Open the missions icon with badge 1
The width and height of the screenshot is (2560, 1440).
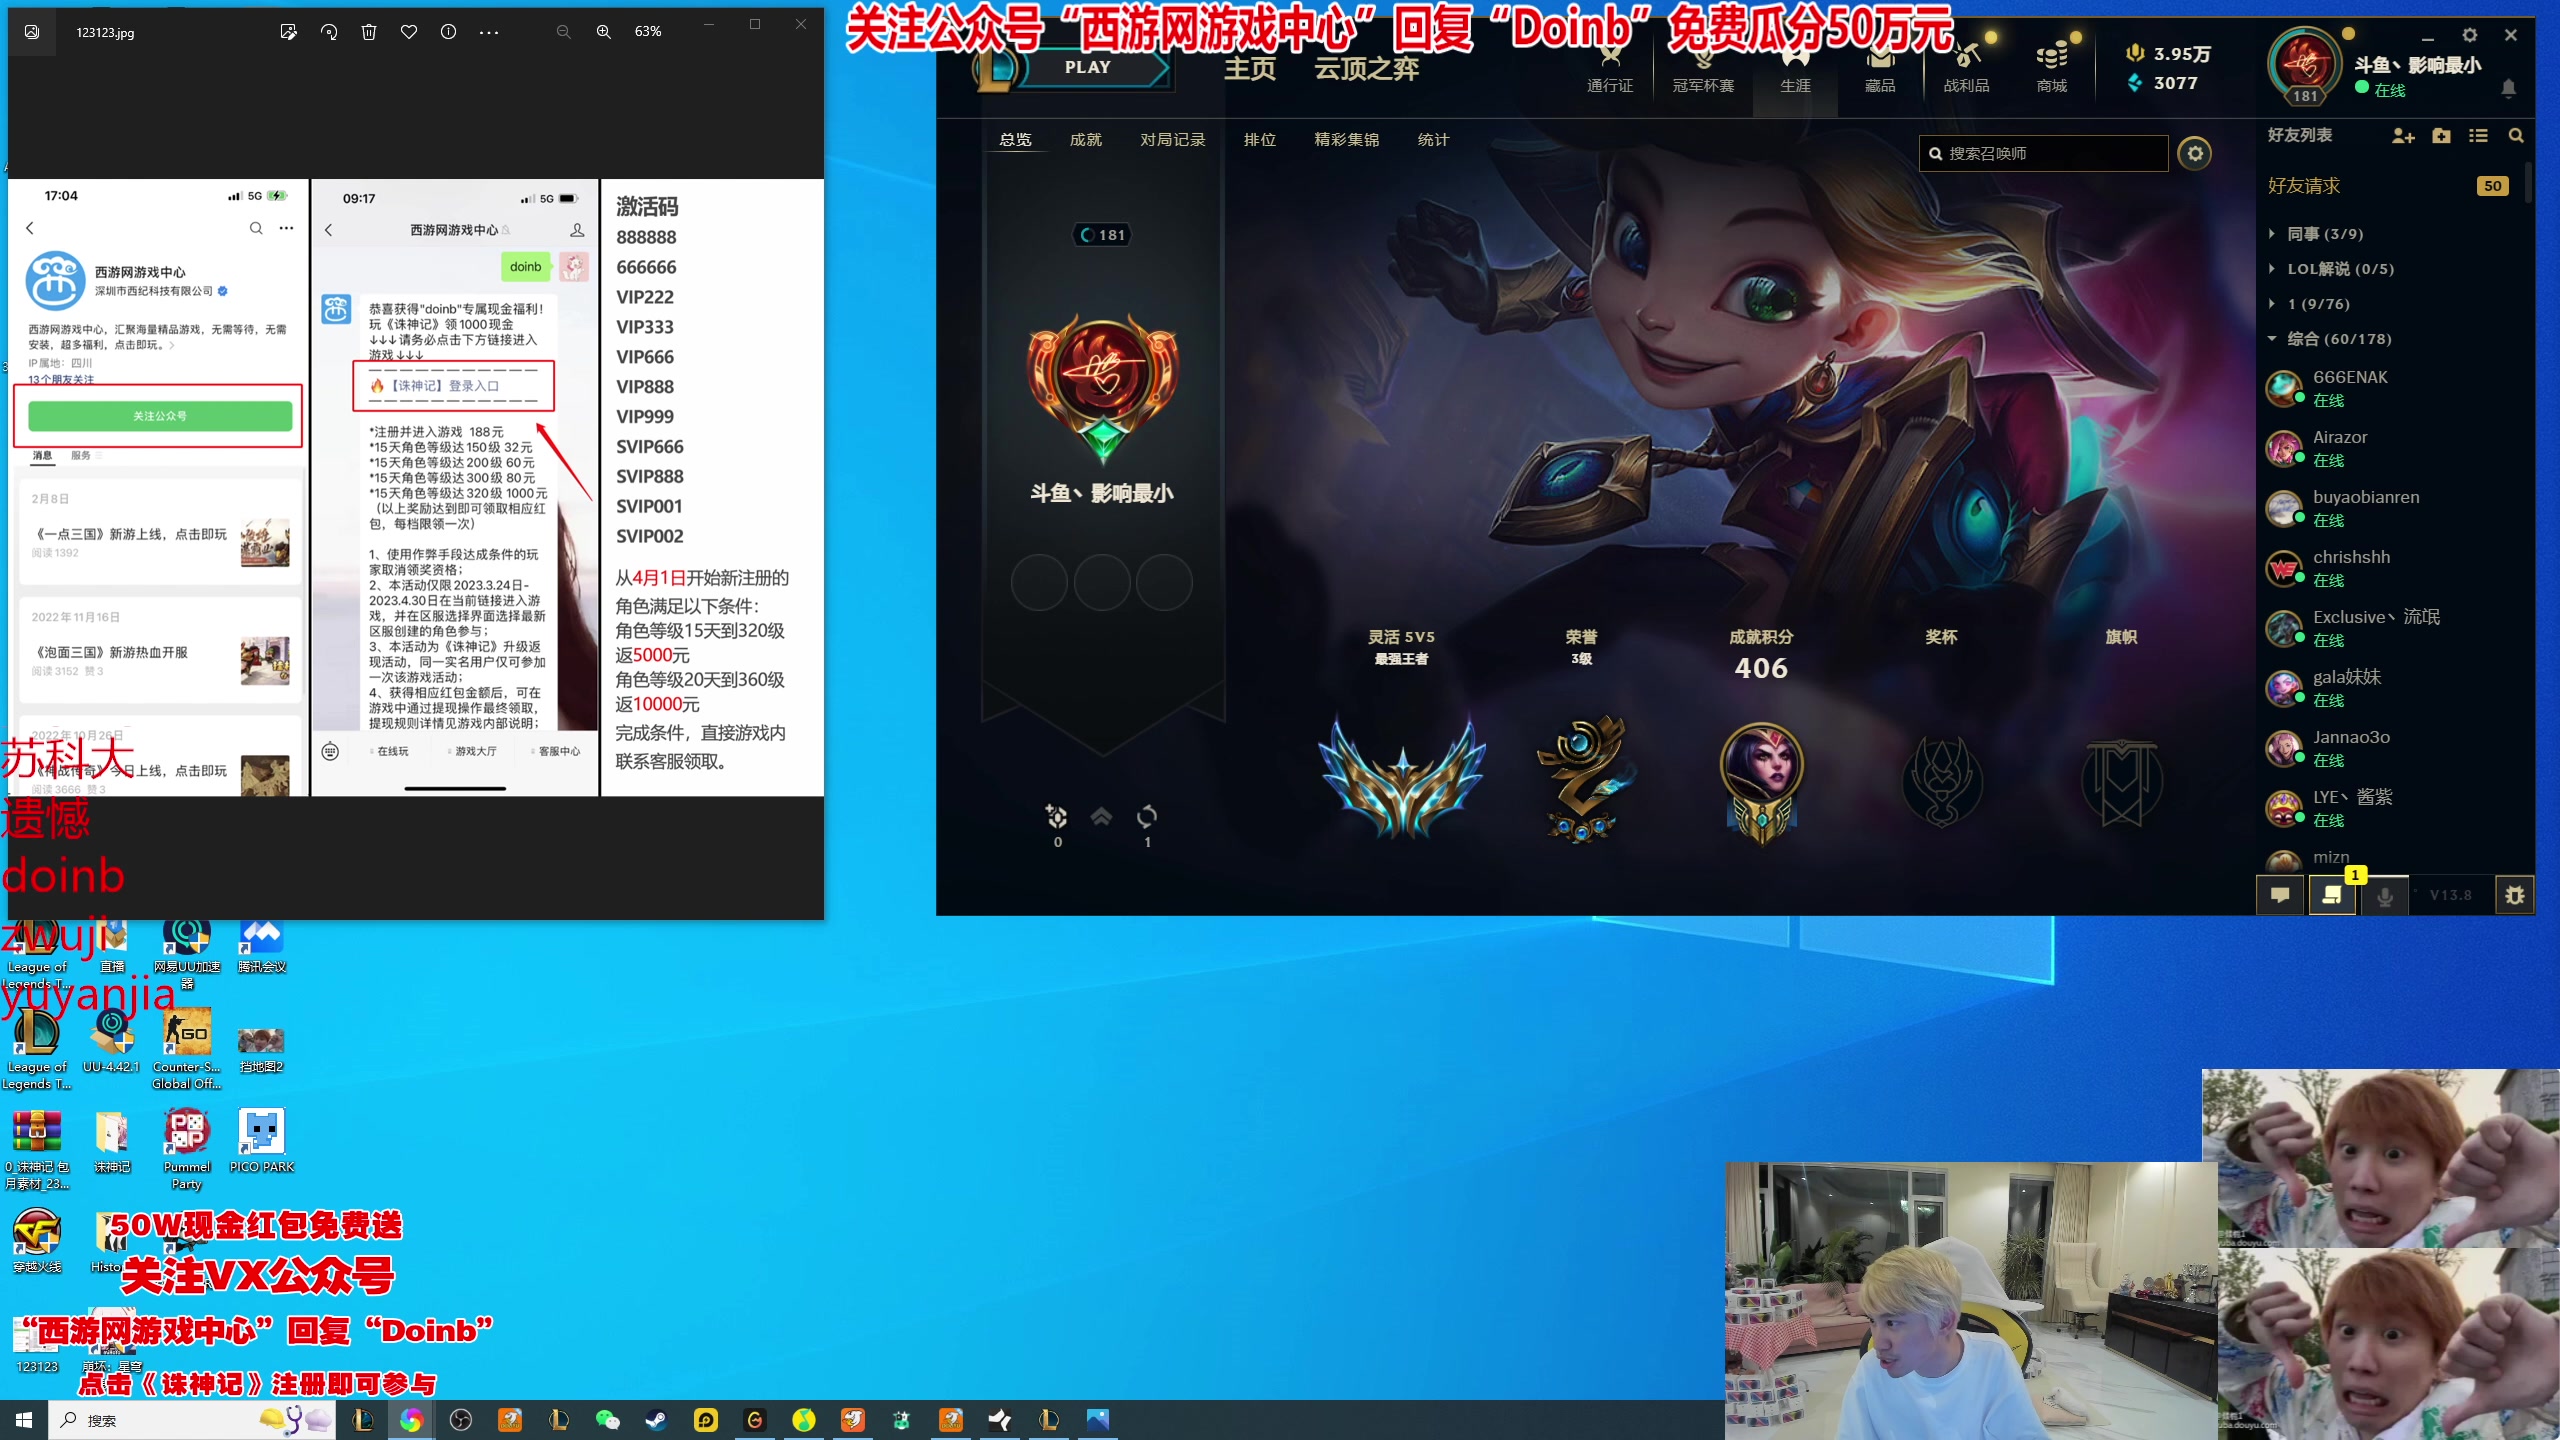click(2332, 895)
